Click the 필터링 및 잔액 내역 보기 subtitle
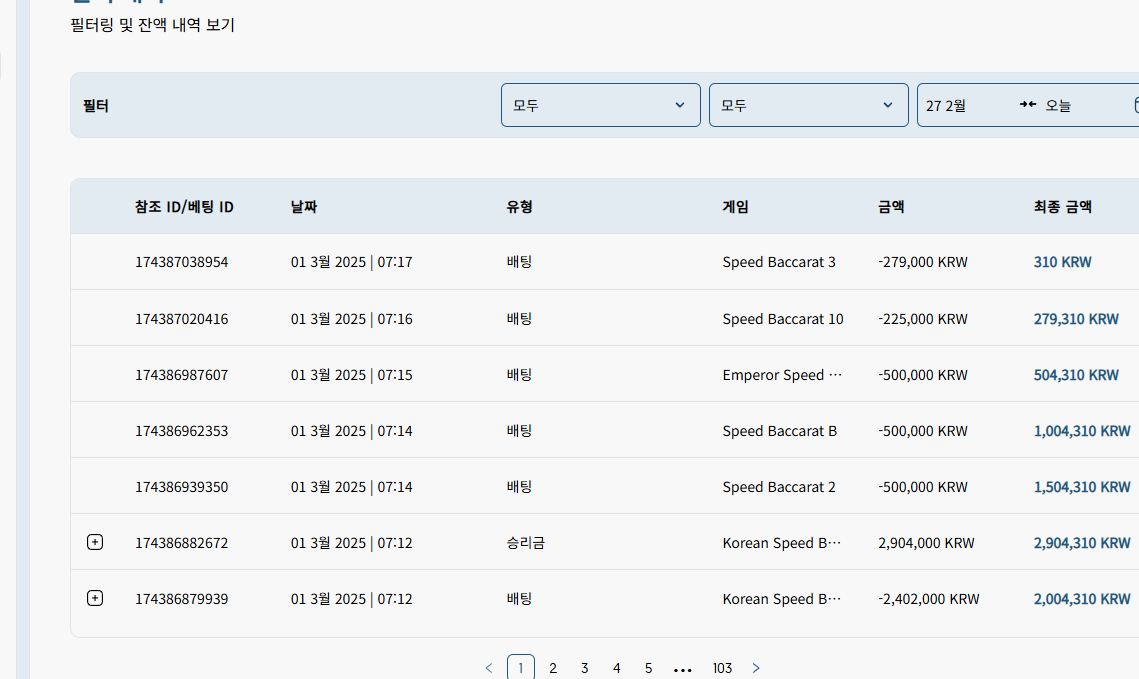The height and width of the screenshot is (679, 1139). click(x=153, y=25)
